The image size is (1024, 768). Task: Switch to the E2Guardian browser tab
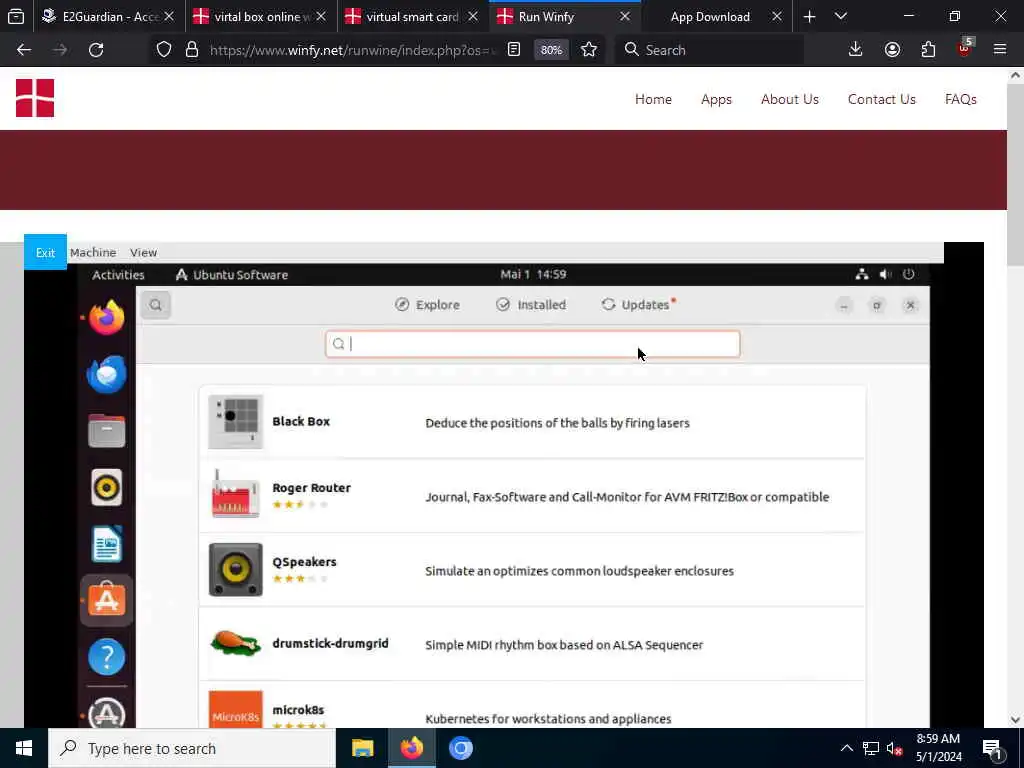[x=109, y=16]
